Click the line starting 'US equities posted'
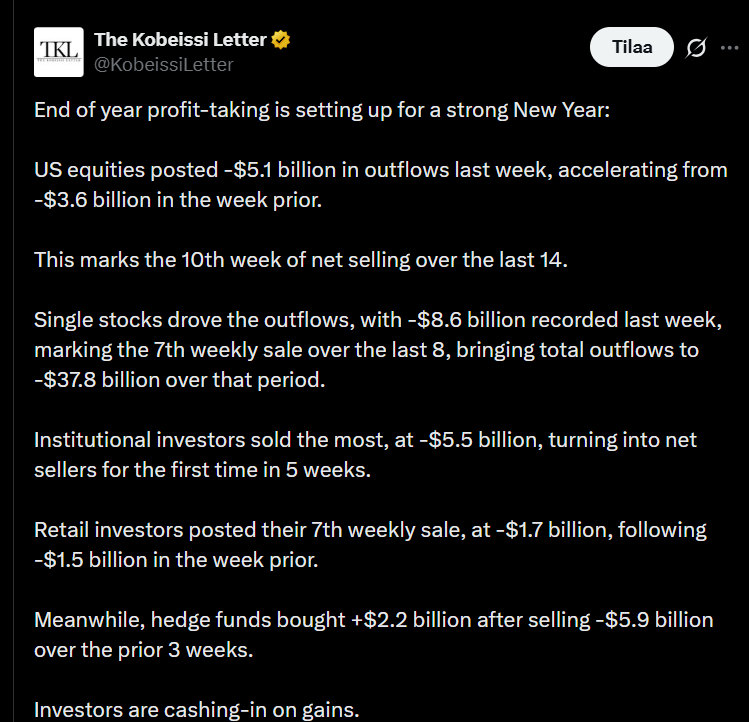This screenshot has height=722, width=749. click(x=380, y=170)
